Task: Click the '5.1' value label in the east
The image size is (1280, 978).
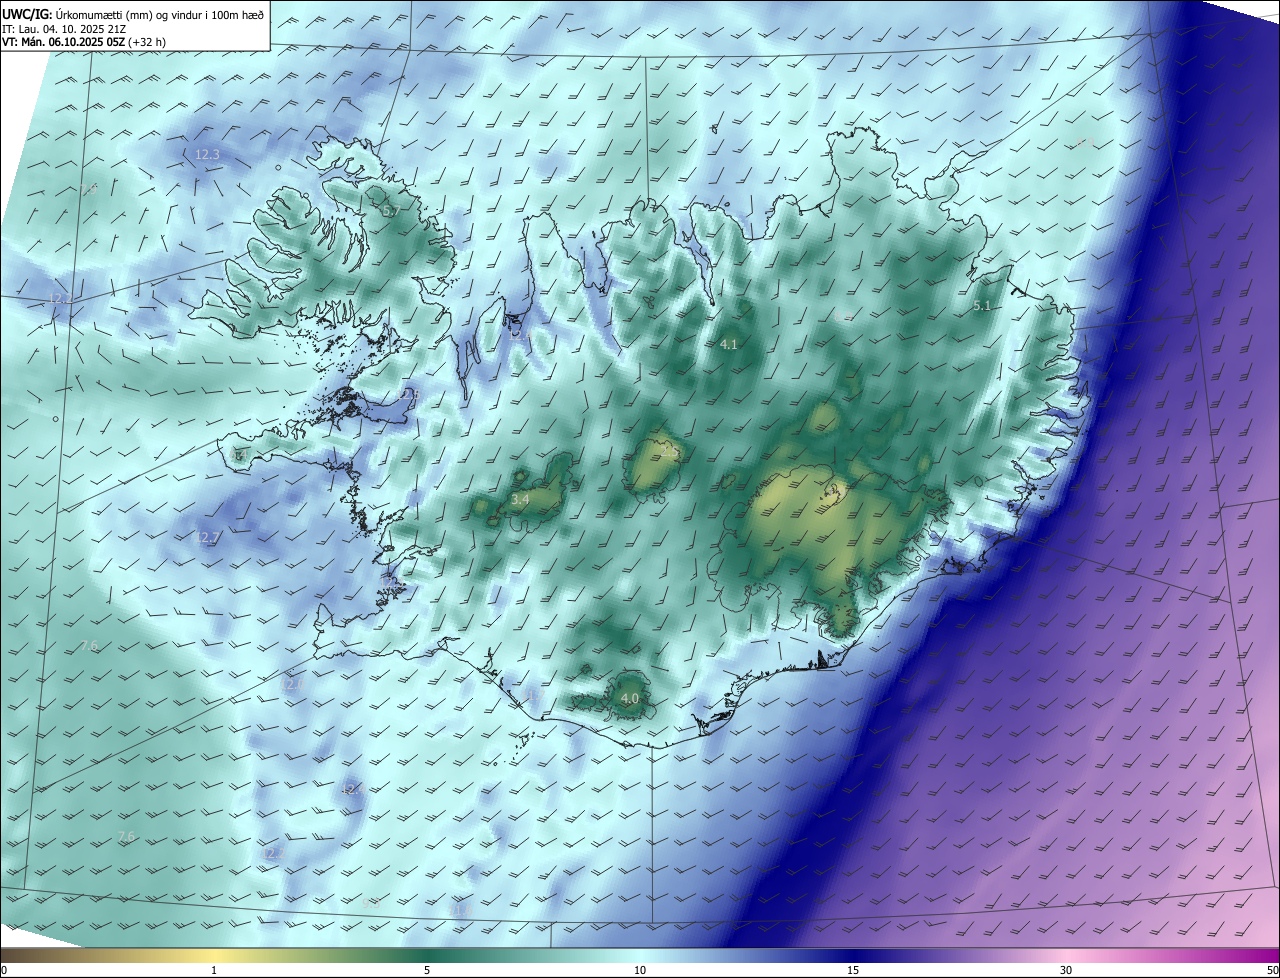Action: point(982,305)
